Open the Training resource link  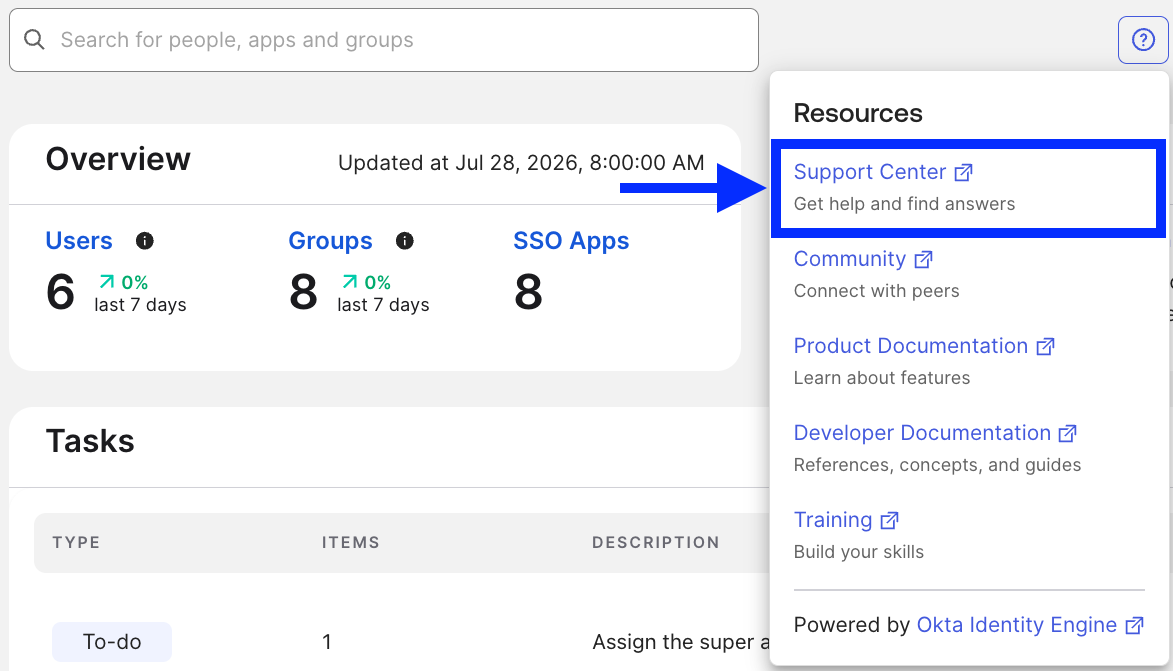(x=833, y=520)
